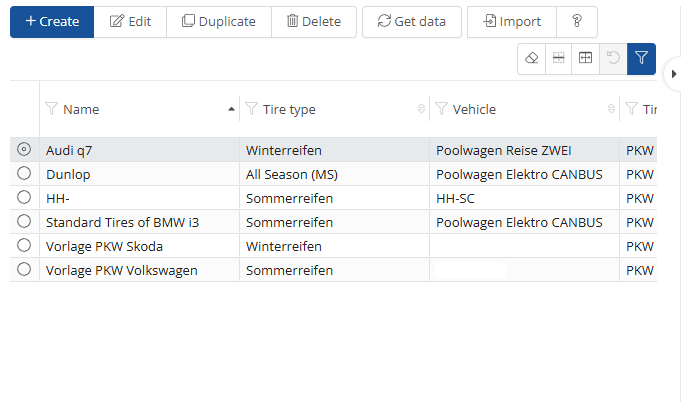Click Duplicate in the toolbar
Screen dimensions: 692x402
click(x=218, y=21)
